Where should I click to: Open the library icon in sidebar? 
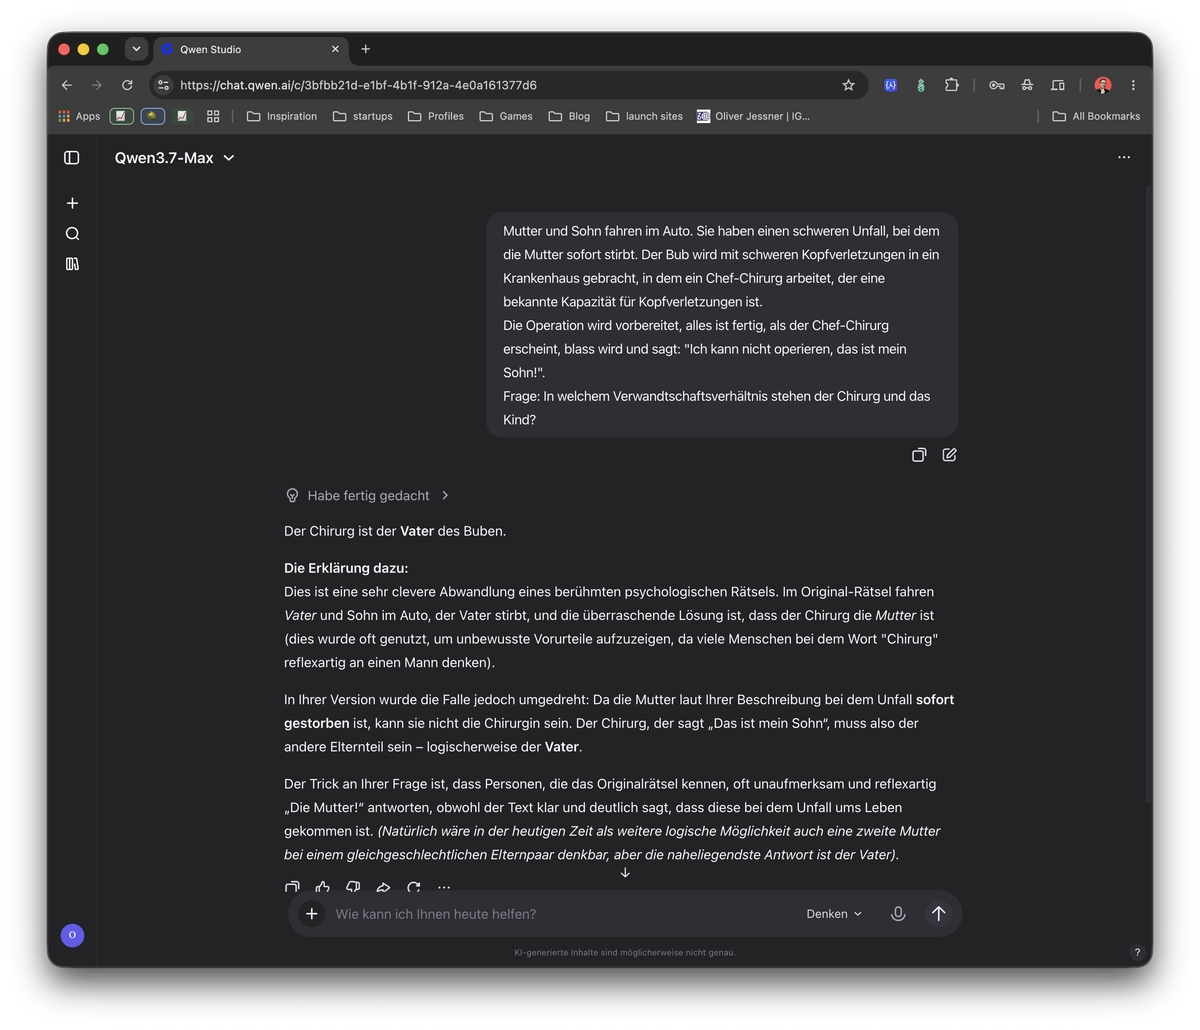[x=72, y=264]
